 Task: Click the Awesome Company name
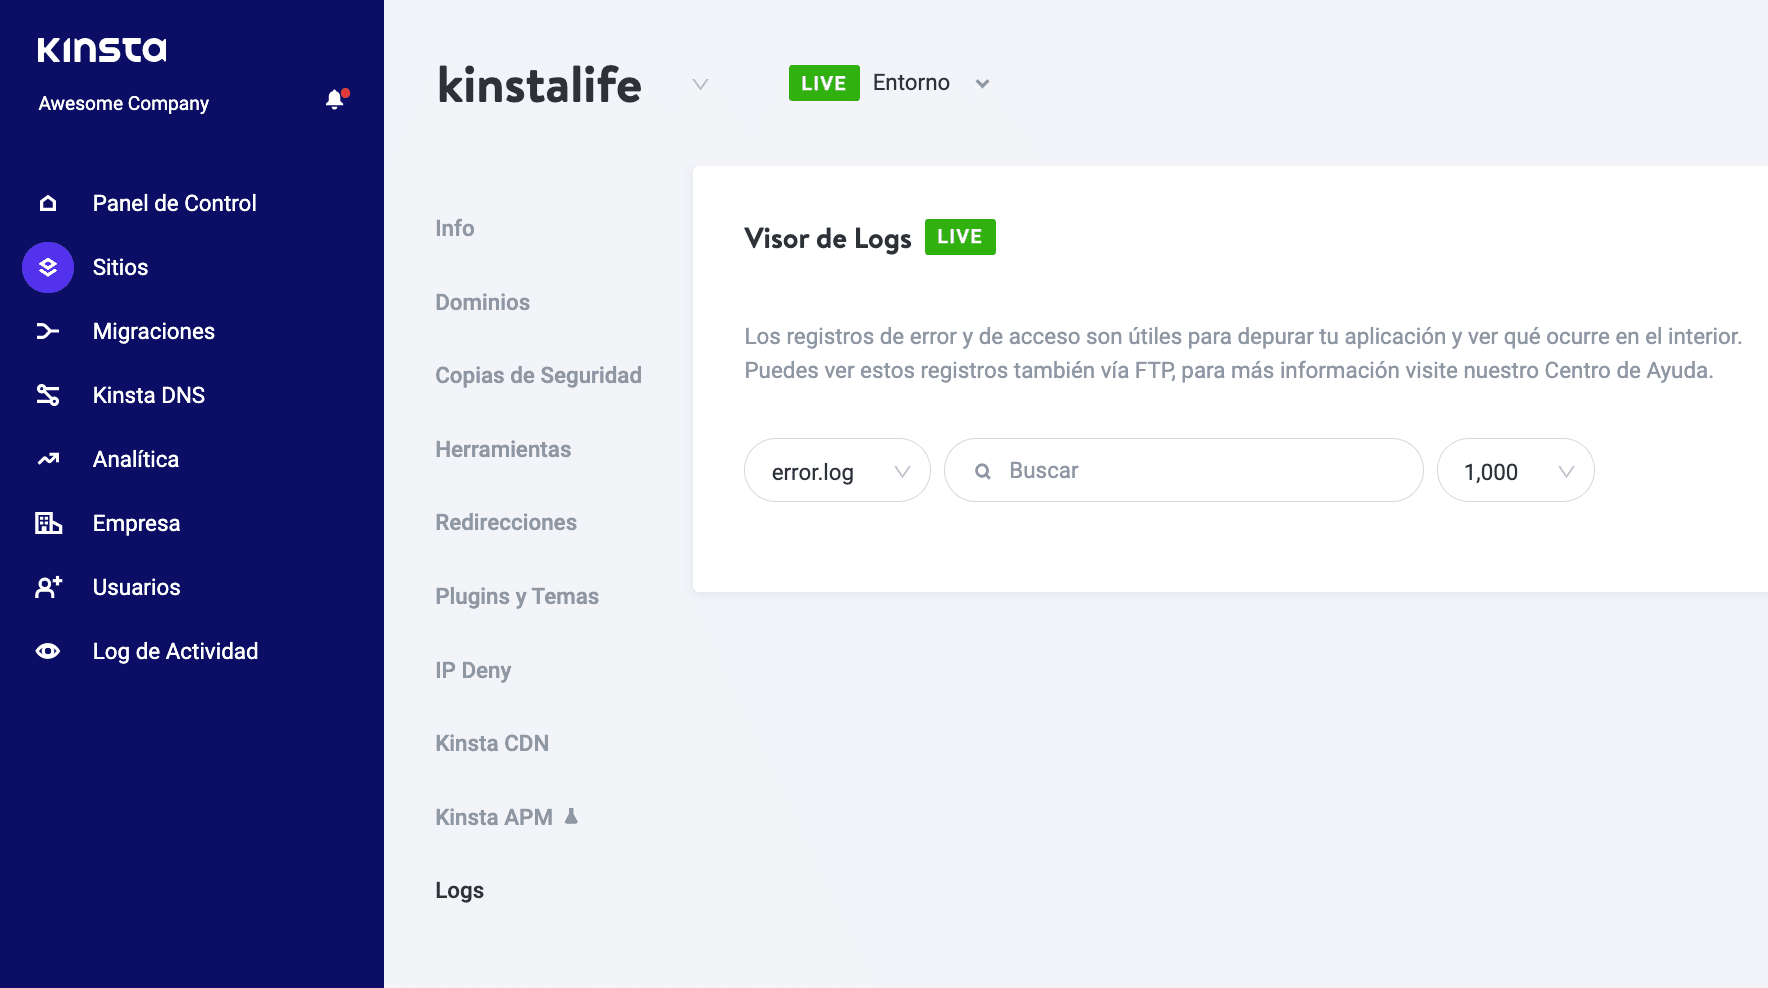tap(124, 104)
